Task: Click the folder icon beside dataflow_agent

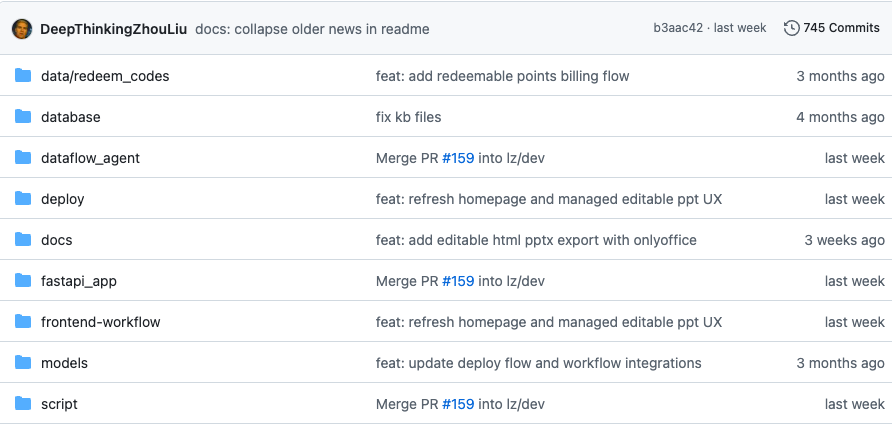Action: 23,158
